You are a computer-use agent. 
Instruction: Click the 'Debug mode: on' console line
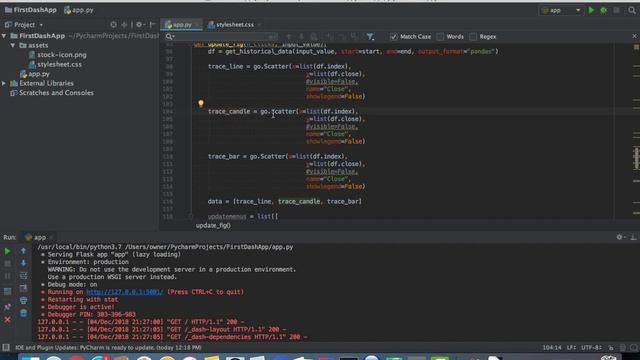coord(72,285)
